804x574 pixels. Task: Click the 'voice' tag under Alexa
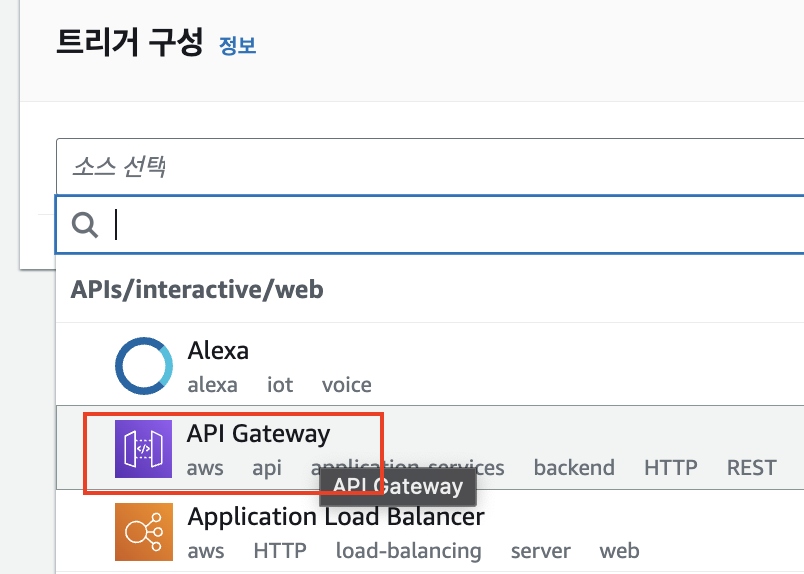(x=347, y=385)
